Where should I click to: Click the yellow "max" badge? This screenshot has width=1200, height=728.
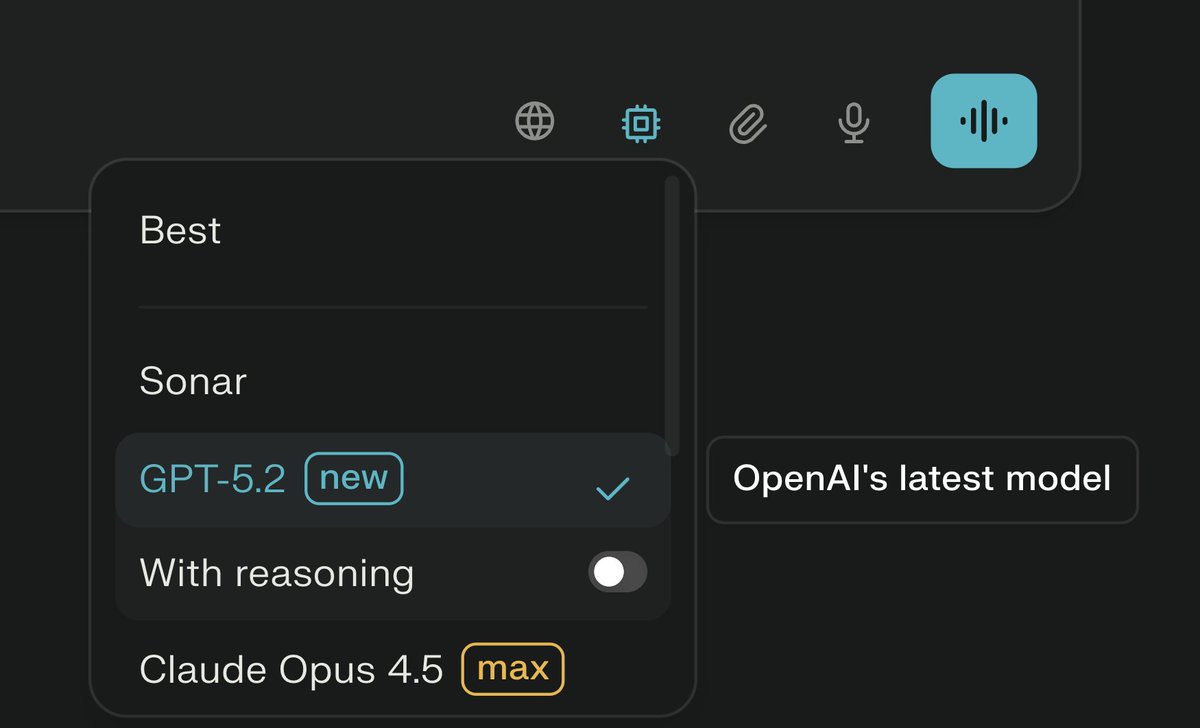[x=512, y=669]
